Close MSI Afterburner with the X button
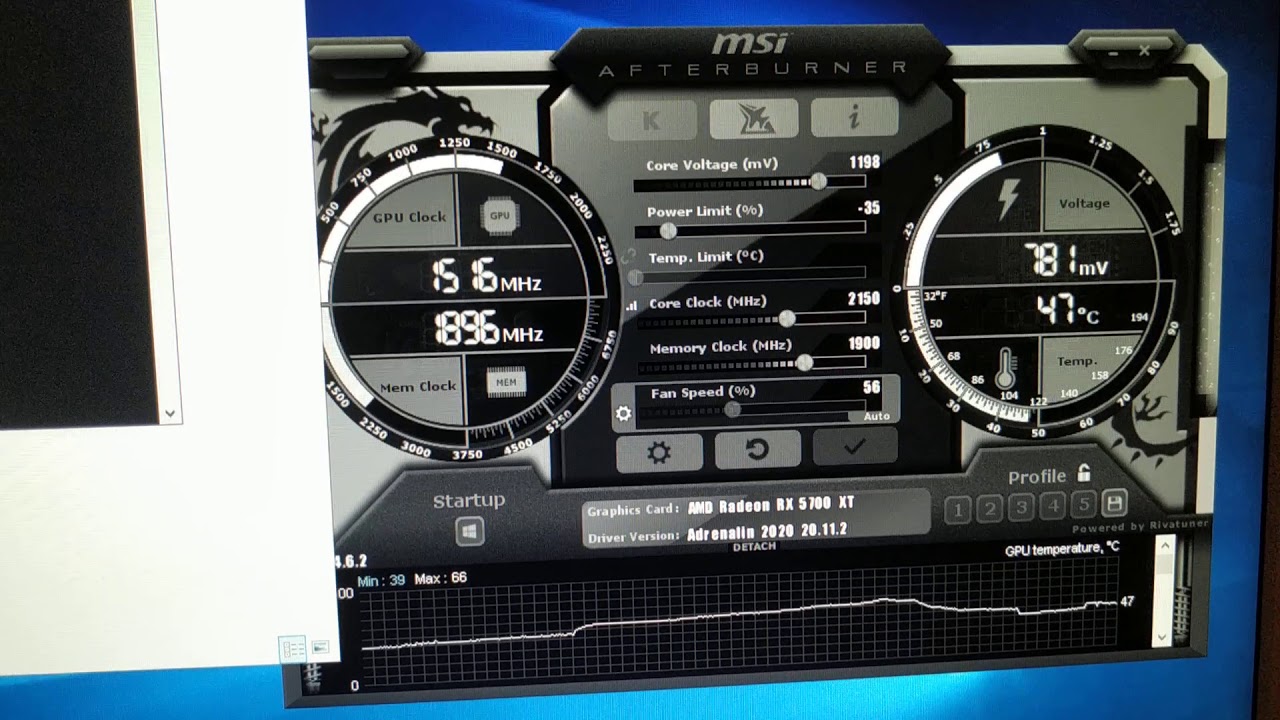 click(1143, 49)
